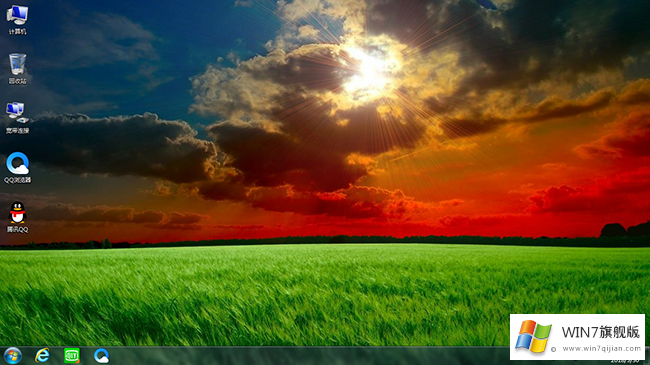The width and height of the screenshot is (650, 365).
Task: Click the 腾讯QQ text label
Action: (17, 229)
